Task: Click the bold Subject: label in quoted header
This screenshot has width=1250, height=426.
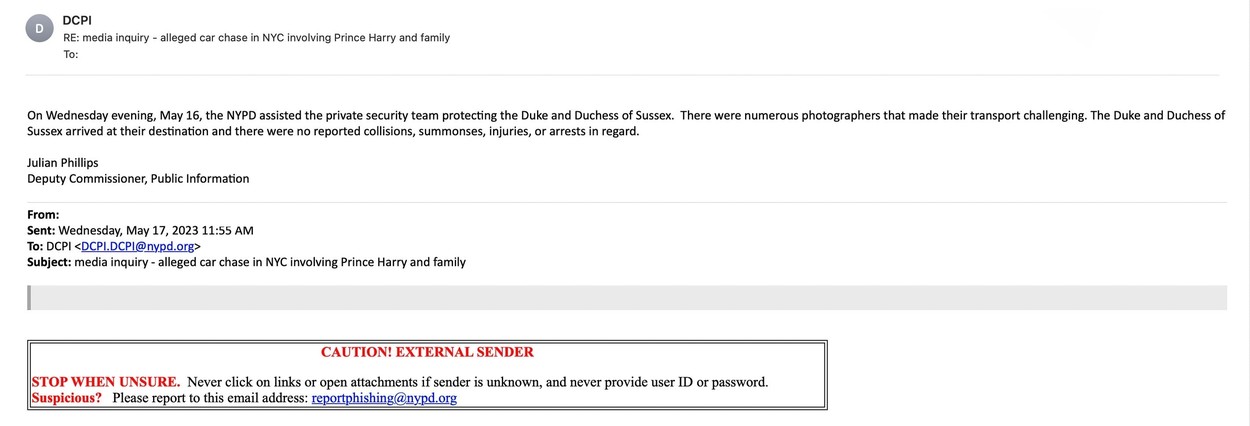Action: 49,262
